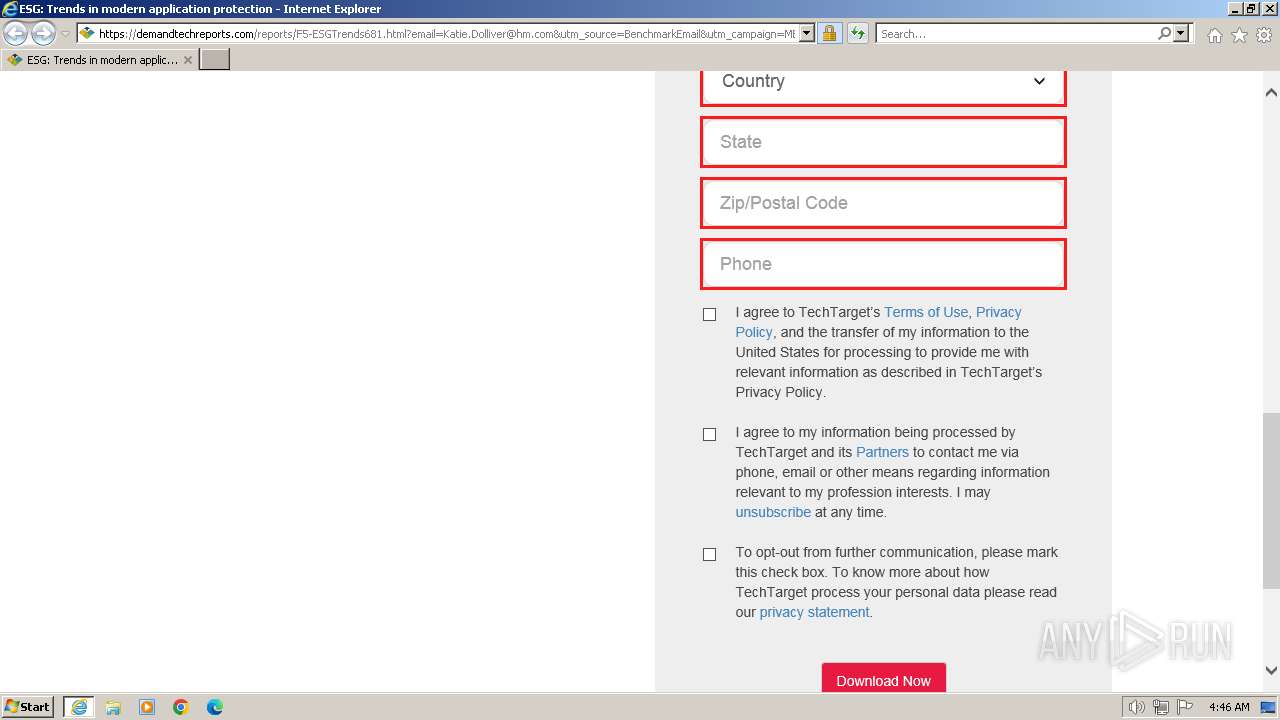Click the 4:46 AM system clock

click(1229, 707)
